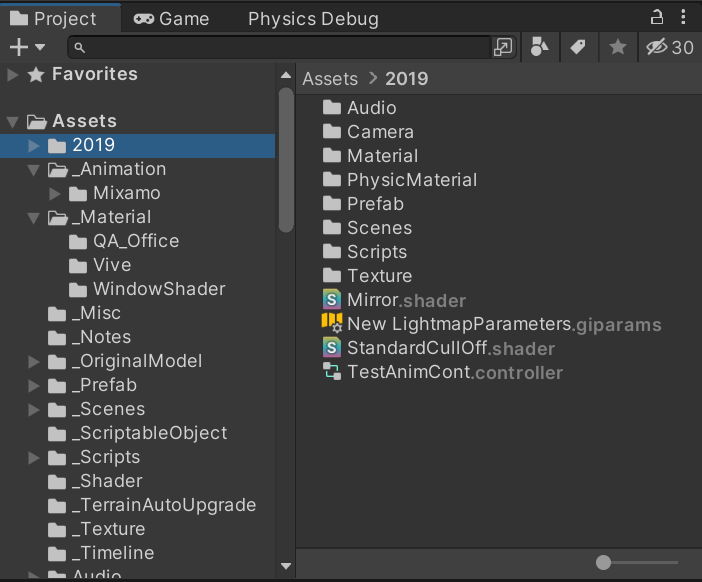Image resolution: width=702 pixels, height=582 pixels.
Task: Open the three-dot panel options menu
Action: coord(683,17)
